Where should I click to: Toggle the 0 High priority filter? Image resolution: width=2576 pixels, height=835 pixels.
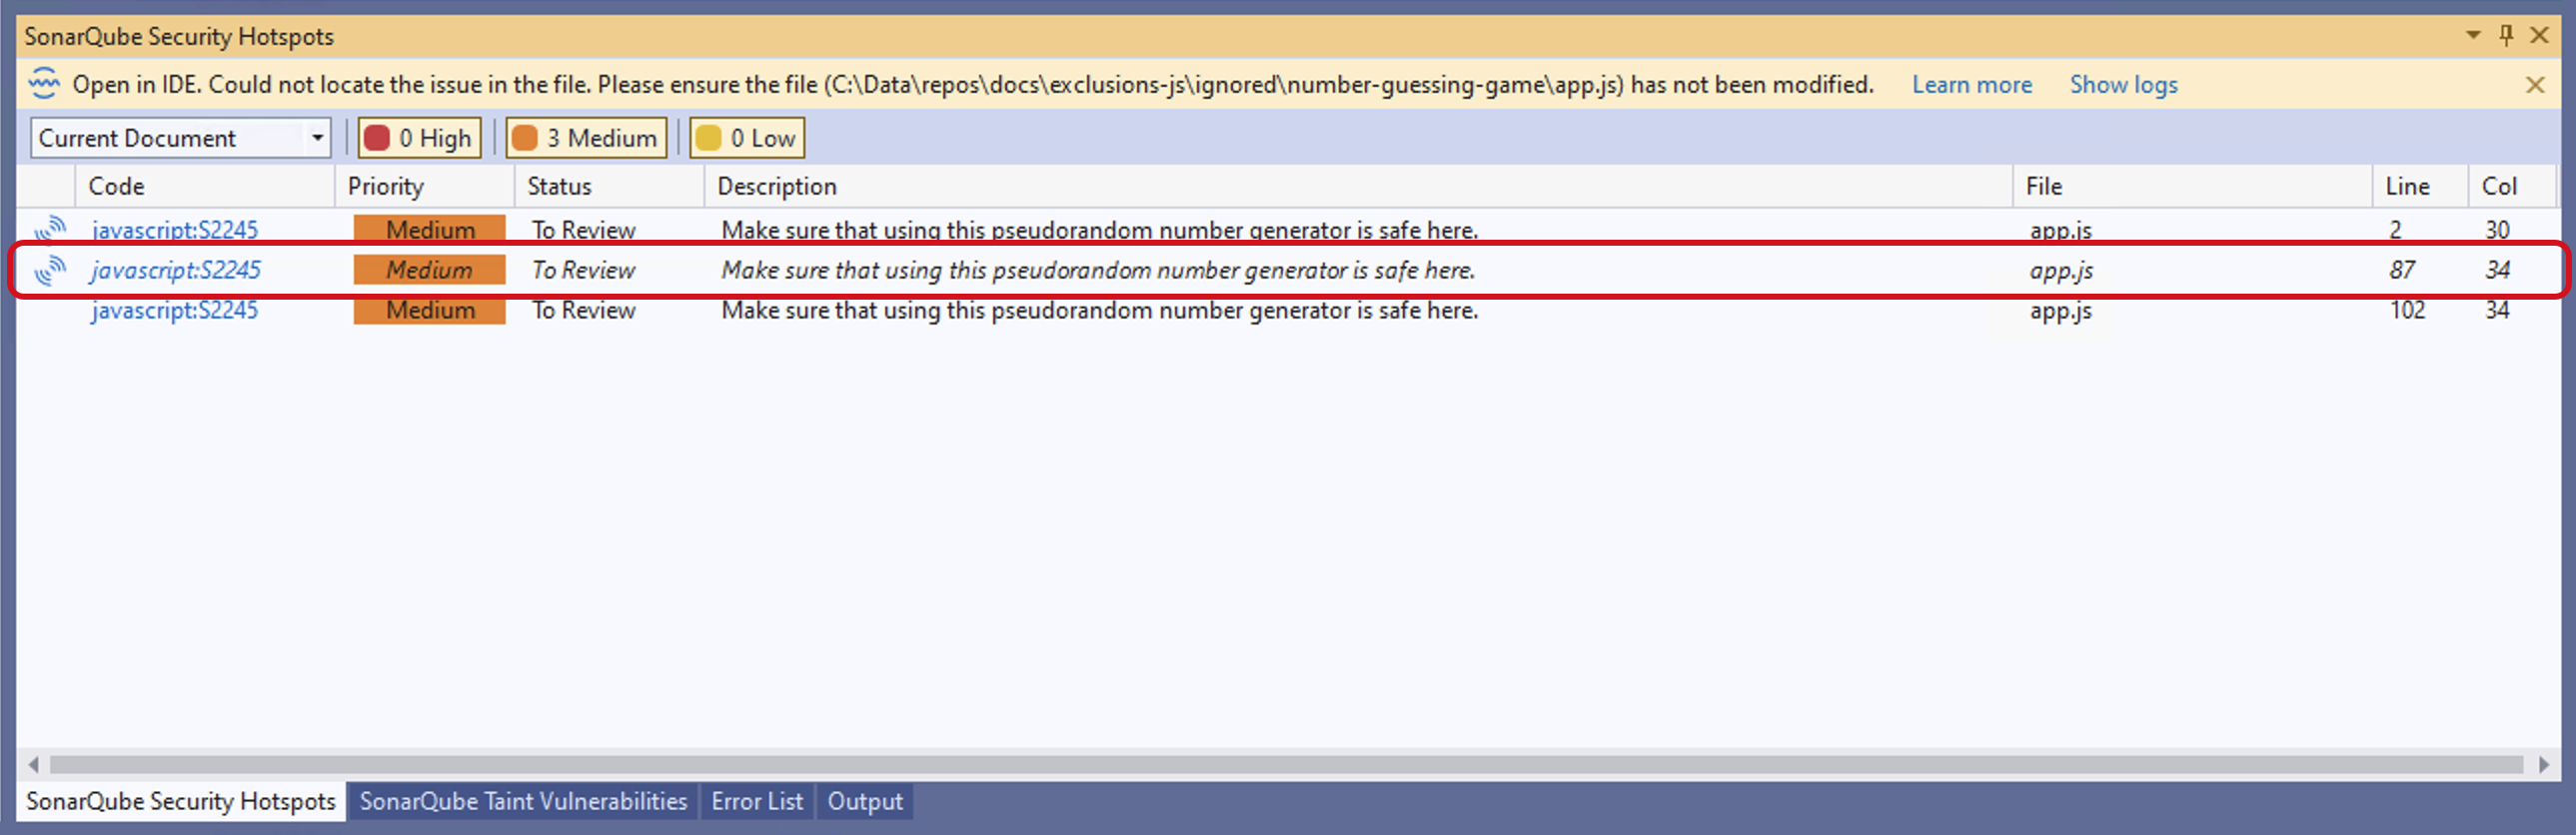[x=420, y=138]
